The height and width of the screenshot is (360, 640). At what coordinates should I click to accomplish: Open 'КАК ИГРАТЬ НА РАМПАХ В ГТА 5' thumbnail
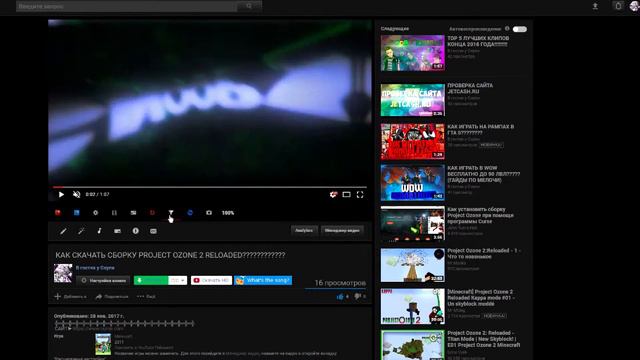(x=413, y=141)
